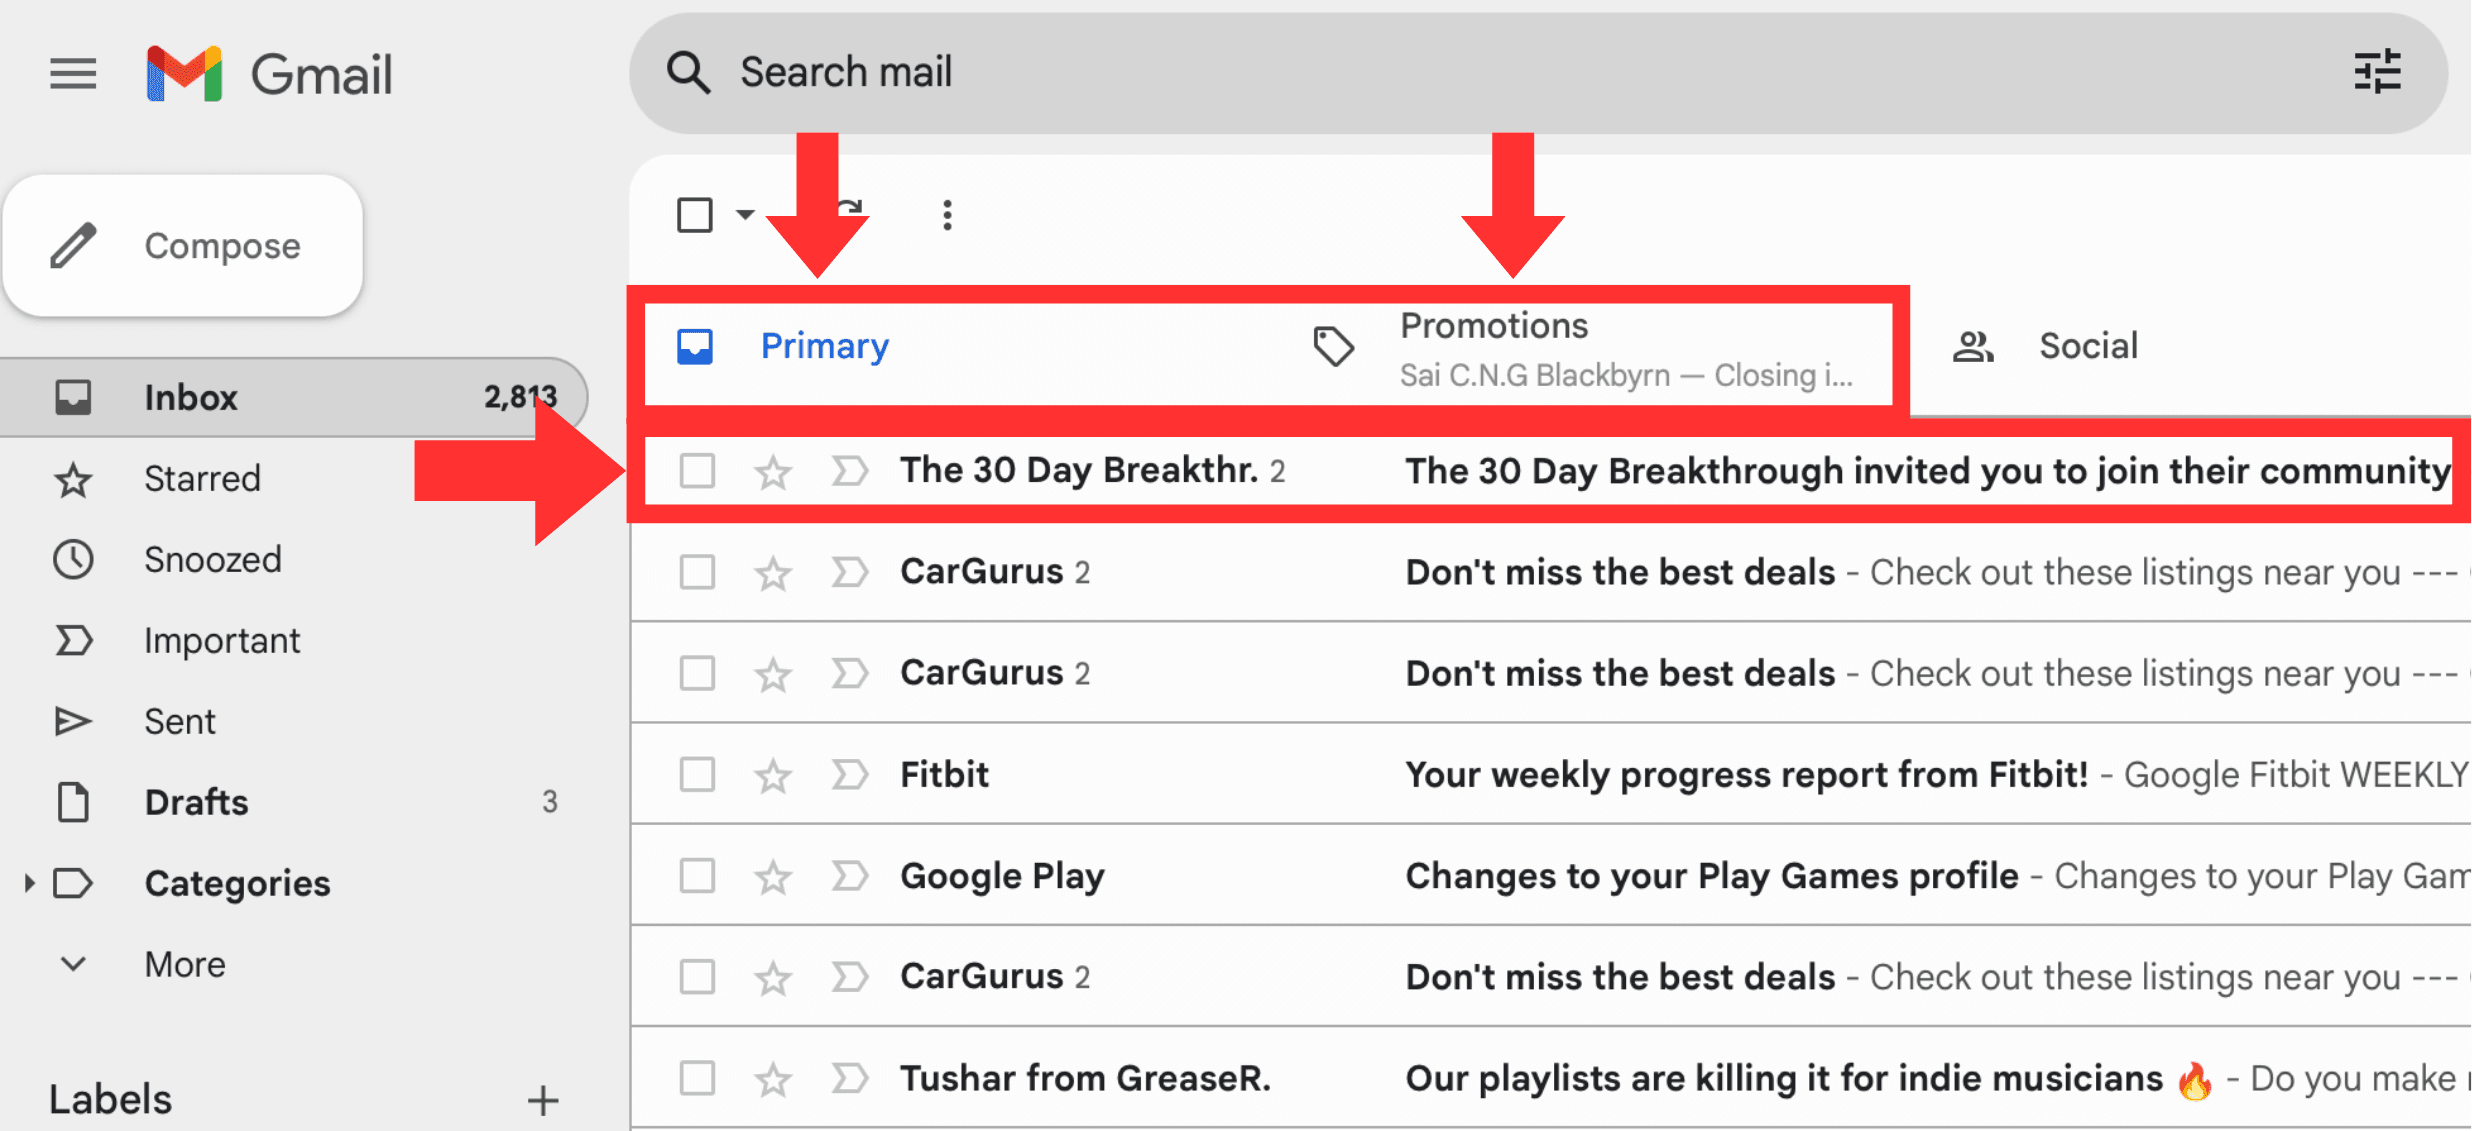This screenshot has height=1131, width=2472.
Task: Star the Tushar from GreaseR email
Action: (773, 1079)
